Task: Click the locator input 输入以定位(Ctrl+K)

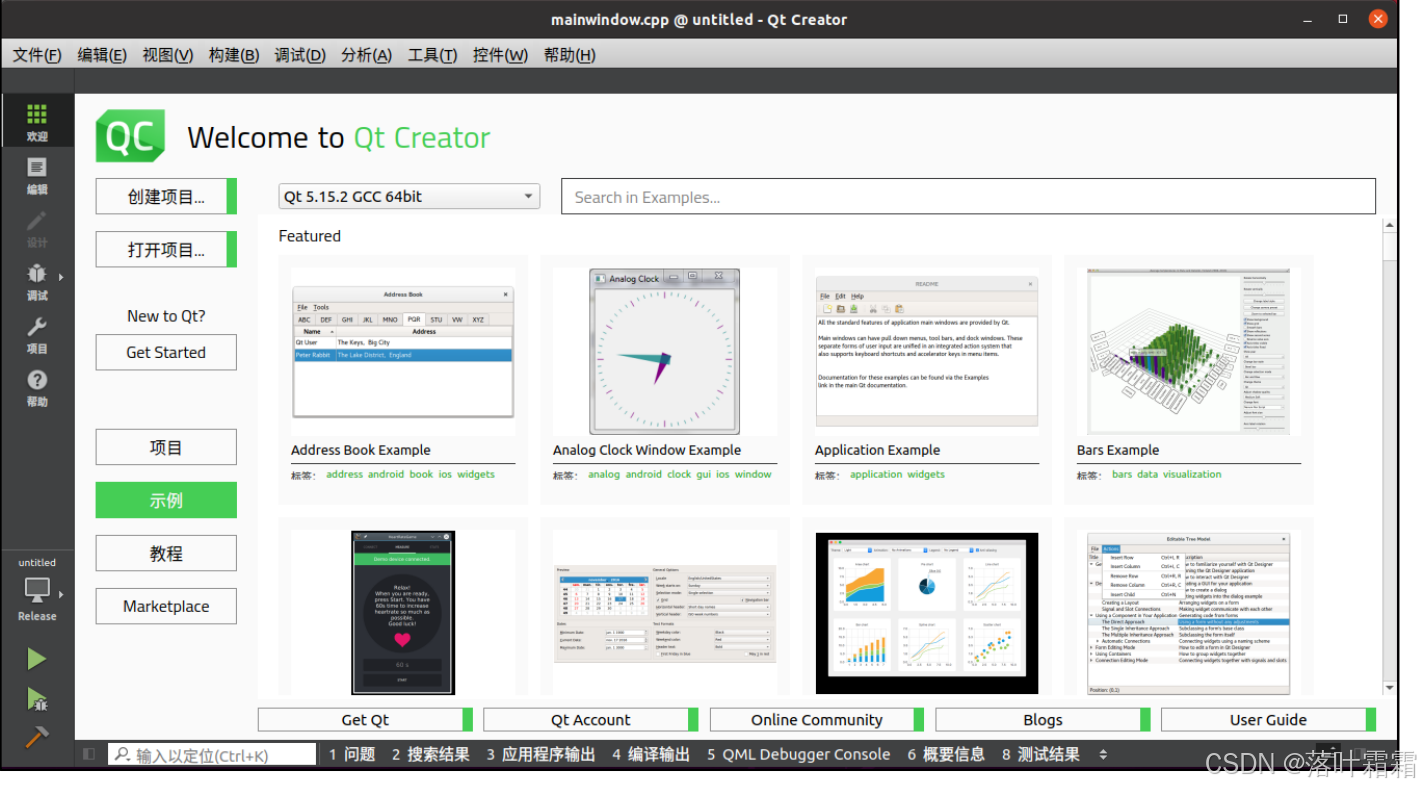Action: click(212, 755)
